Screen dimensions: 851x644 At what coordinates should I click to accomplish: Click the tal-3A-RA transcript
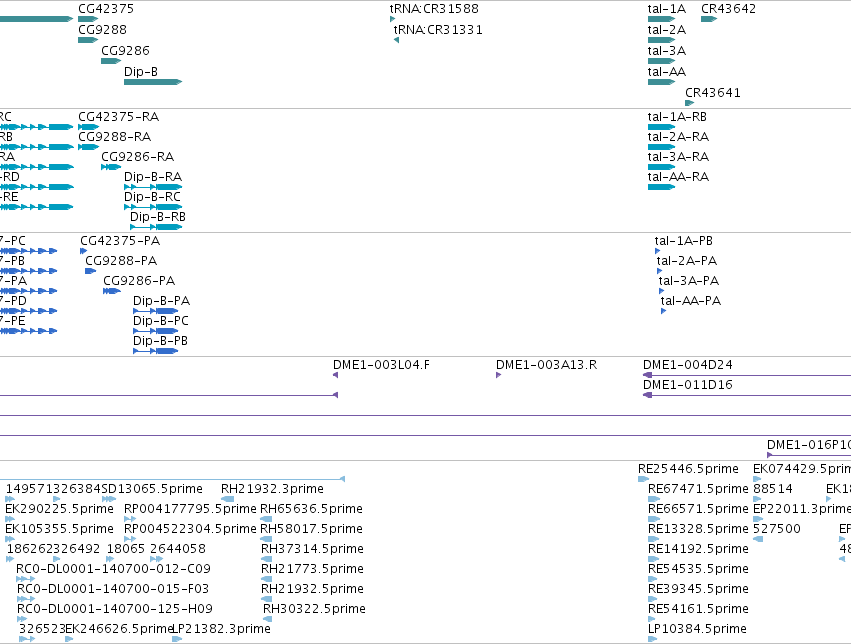click(x=661, y=167)
